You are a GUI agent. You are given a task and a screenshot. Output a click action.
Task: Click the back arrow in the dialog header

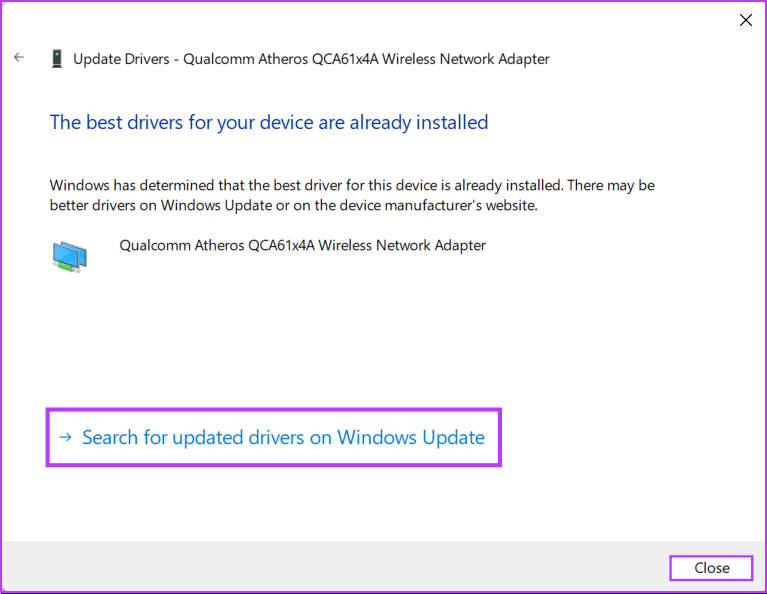pyautogui.click(x=19, y=58)
